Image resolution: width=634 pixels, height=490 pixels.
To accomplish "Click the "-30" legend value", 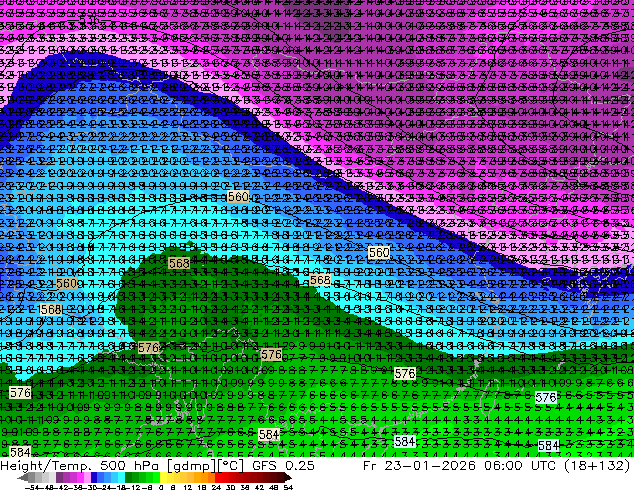I will tap(90, 487).
